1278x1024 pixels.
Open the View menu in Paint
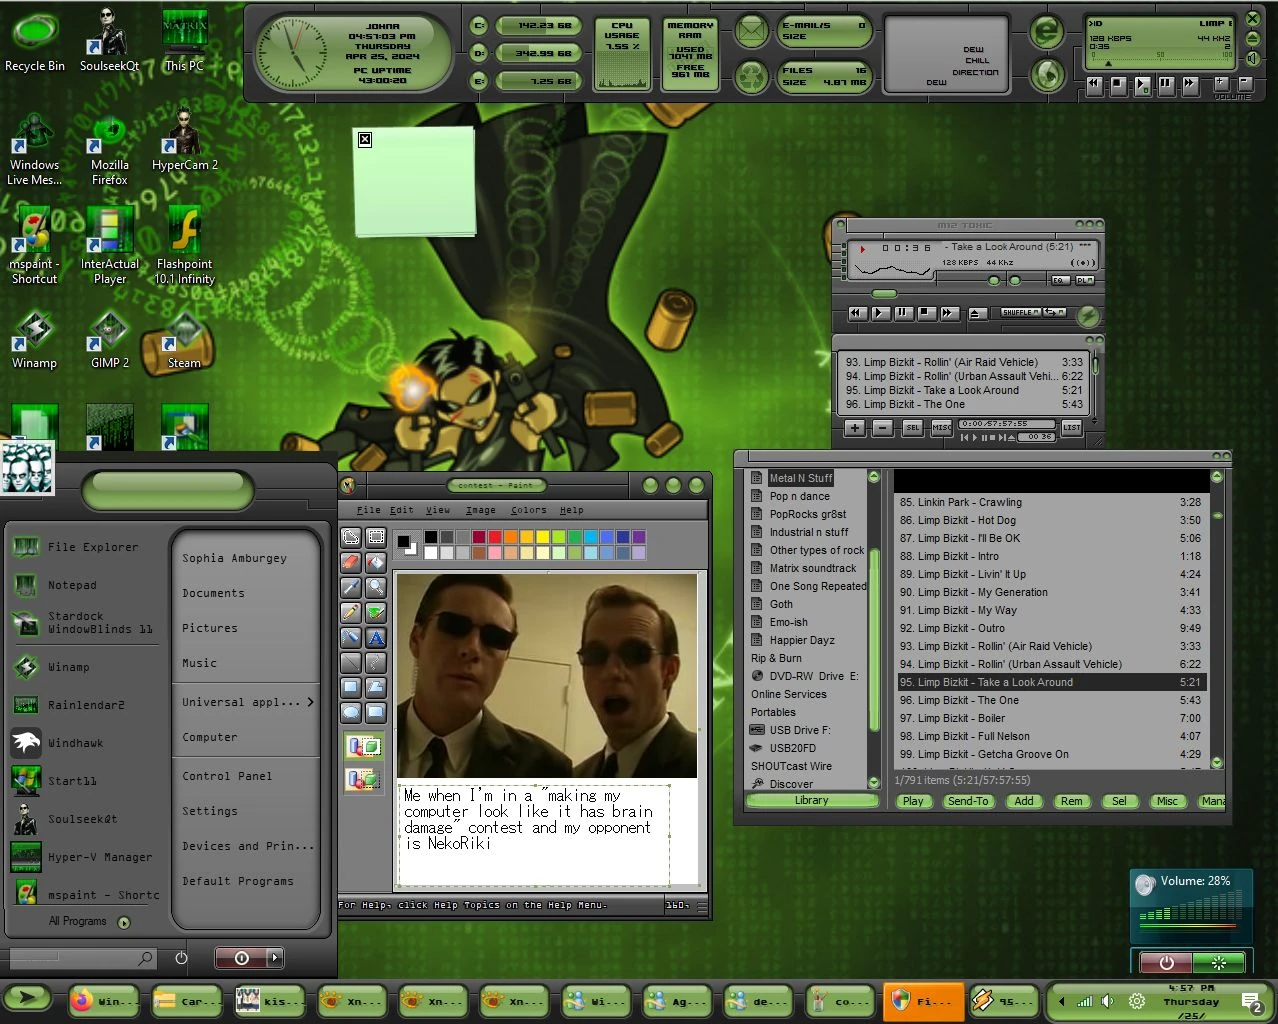438,510
